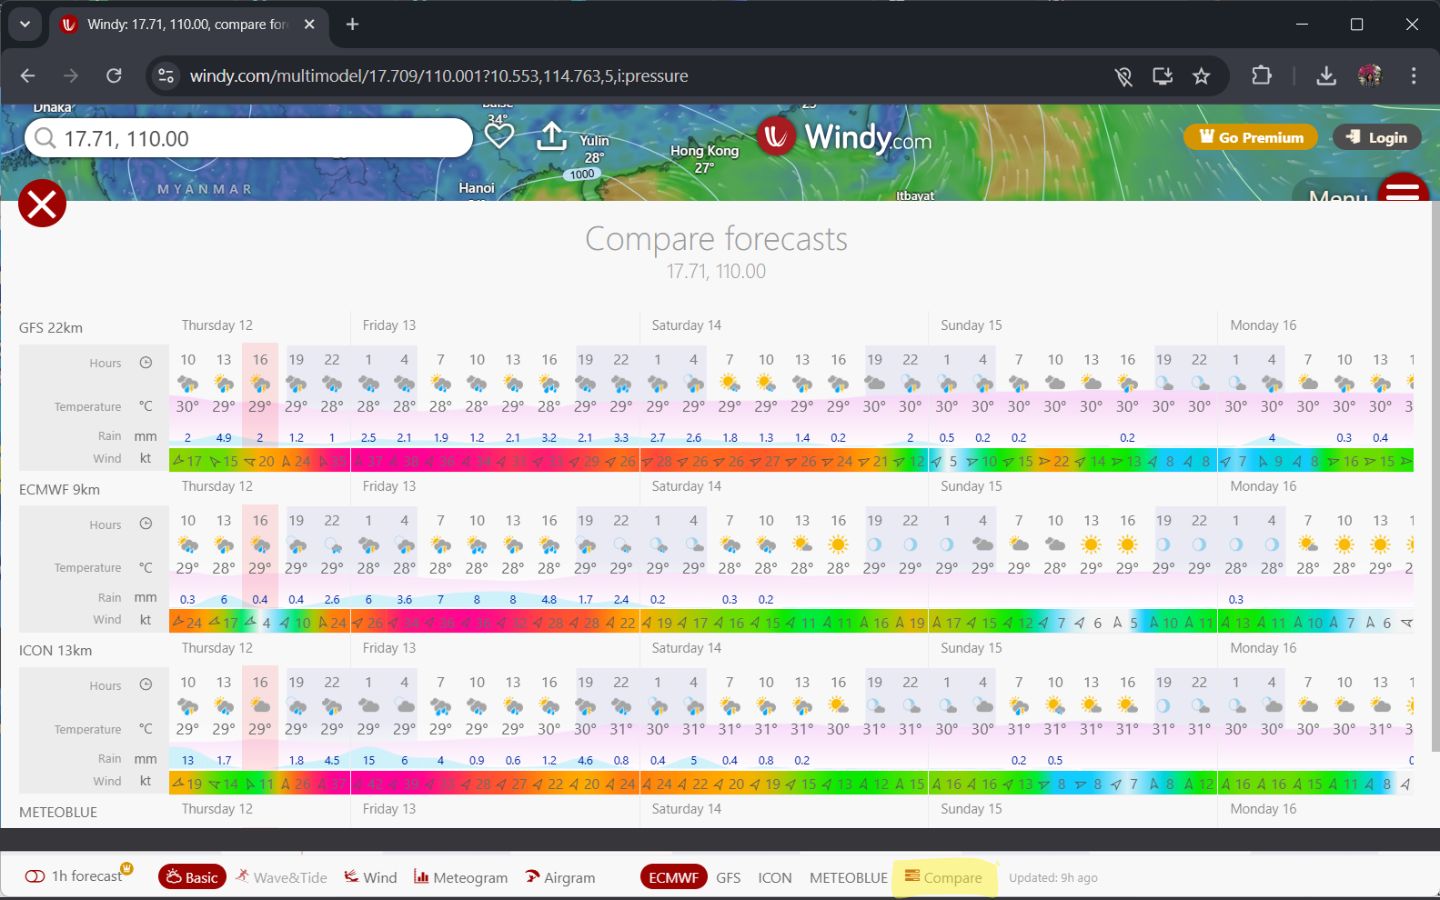Screen dimensions: 1440x900
Task: Open the share/export icon above the map
Action: pyautogui.click(x=552, y=136)
